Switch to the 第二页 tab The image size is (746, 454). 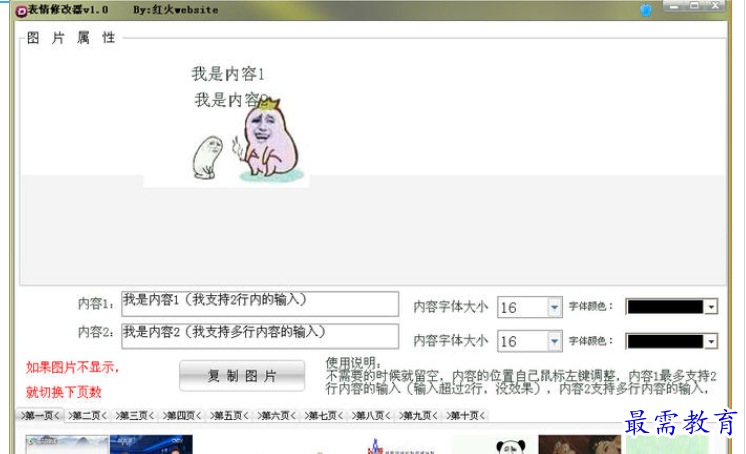[x=88, y=415]
